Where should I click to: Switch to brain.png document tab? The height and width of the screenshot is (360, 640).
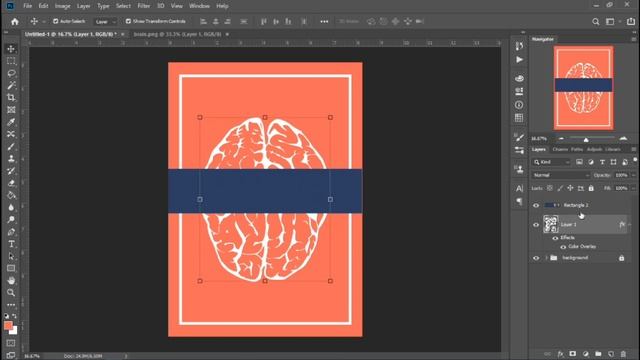click(177, 34)
